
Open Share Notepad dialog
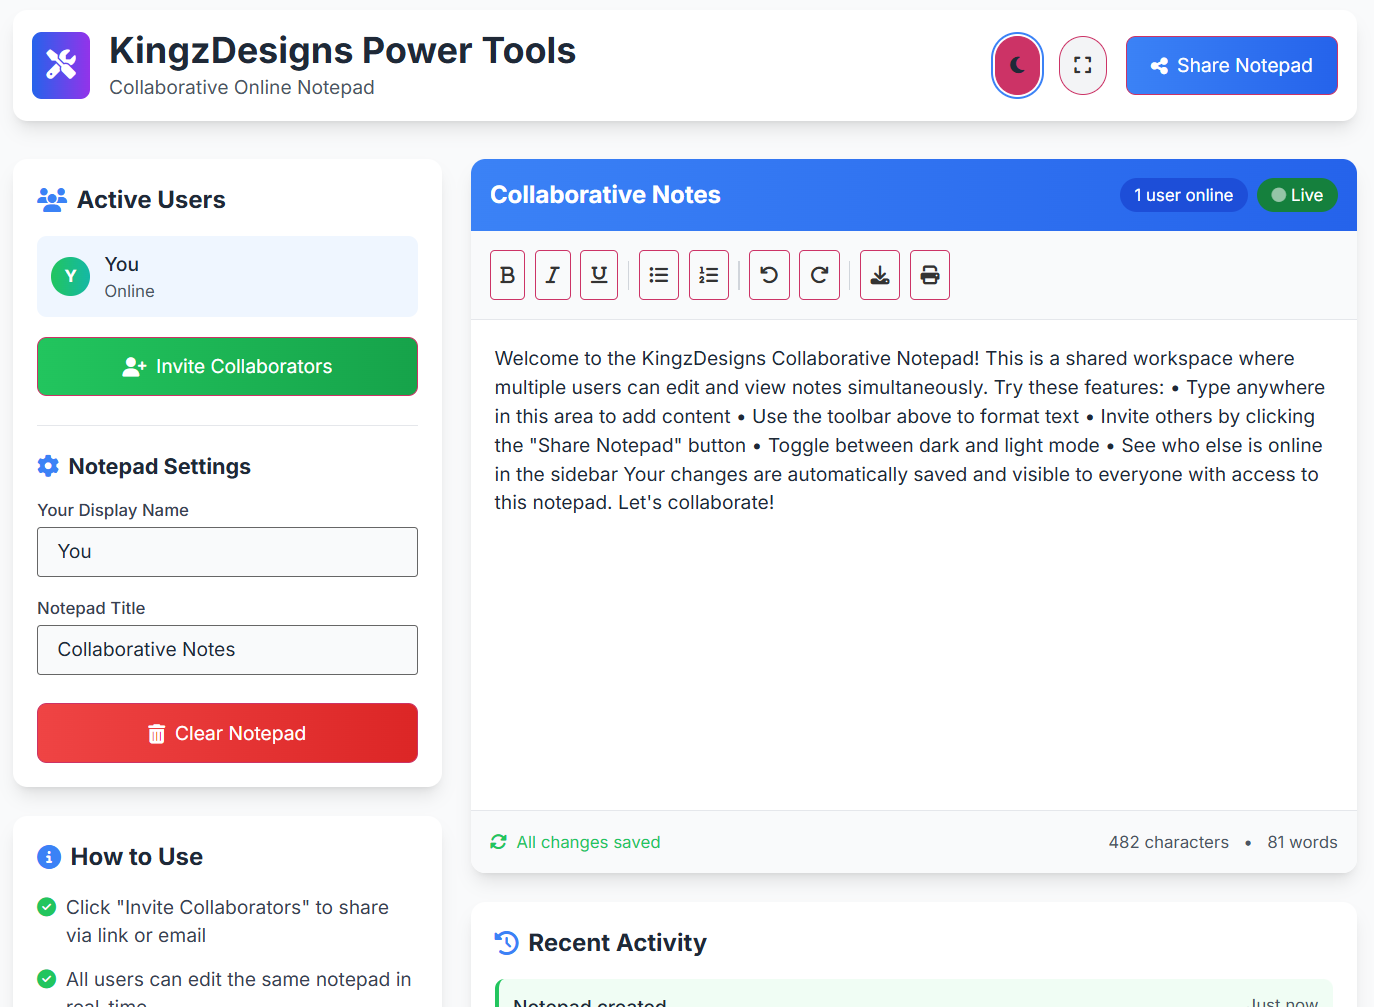coord(1232,65)
